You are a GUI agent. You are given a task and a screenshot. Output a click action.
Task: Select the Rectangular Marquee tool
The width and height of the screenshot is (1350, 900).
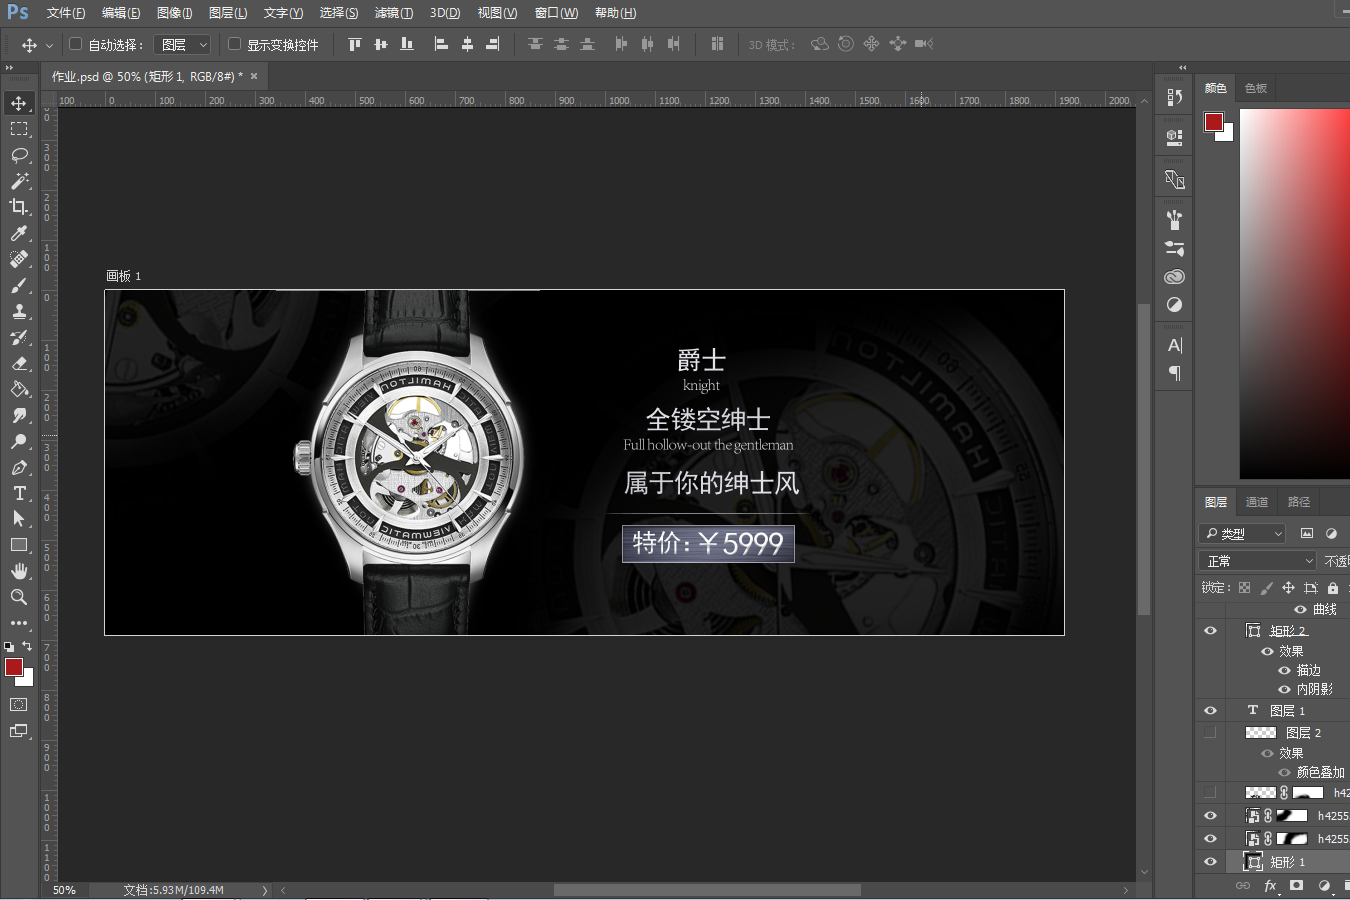pos(19,129)
